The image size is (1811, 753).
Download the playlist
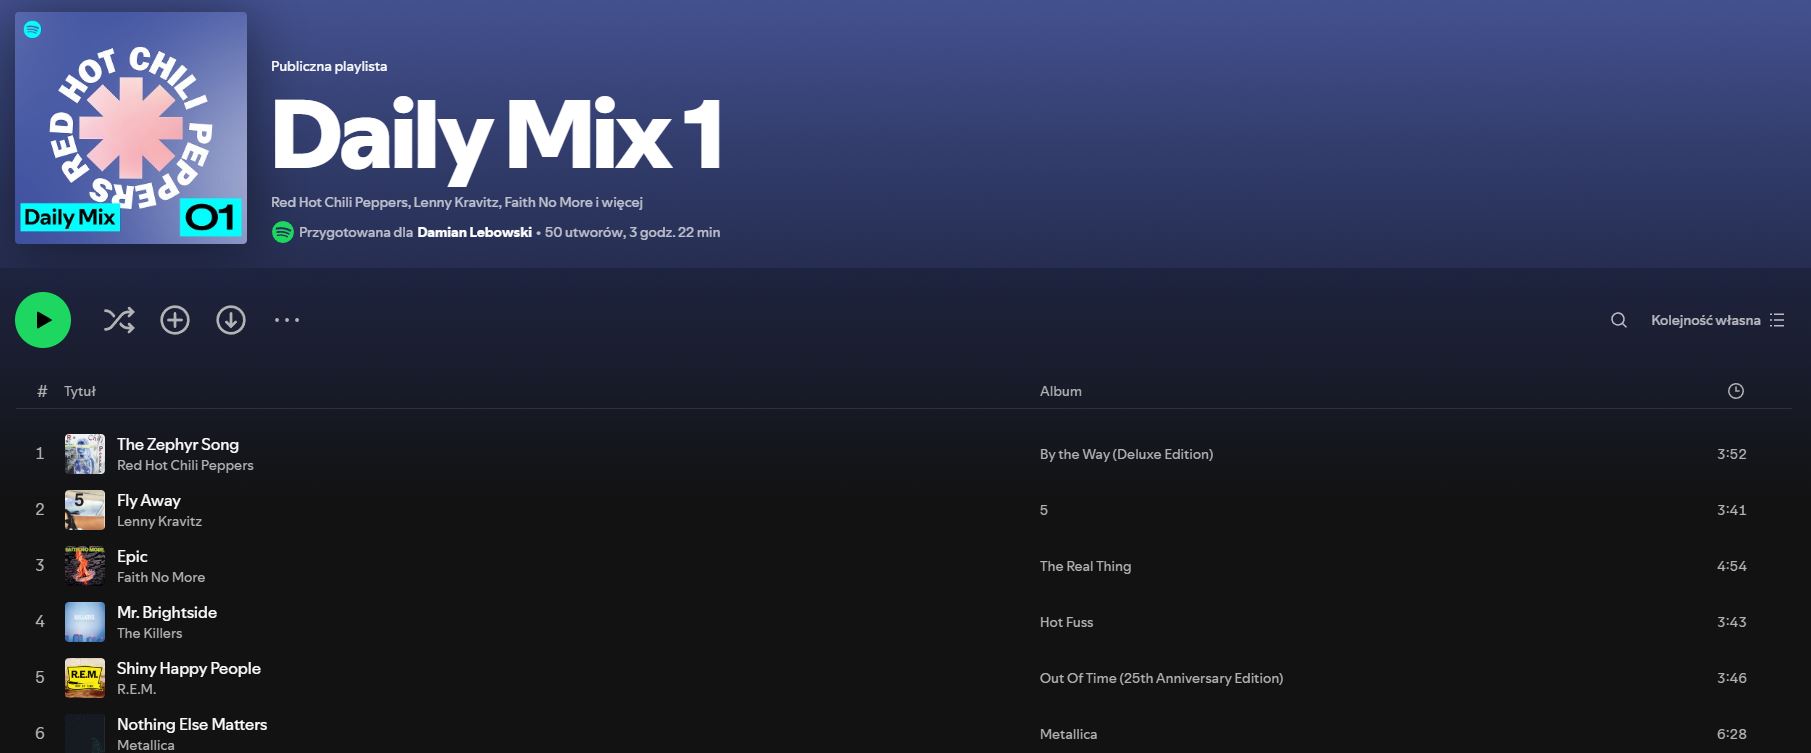point(231,320)
